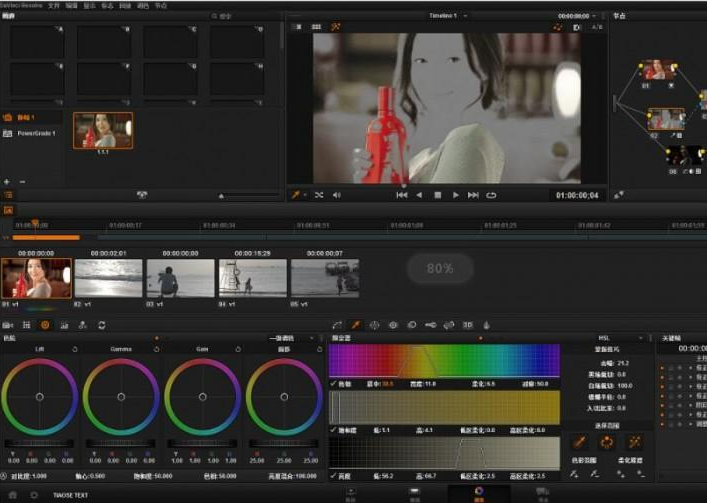Open the second menu bar item

tap(54, 5)
